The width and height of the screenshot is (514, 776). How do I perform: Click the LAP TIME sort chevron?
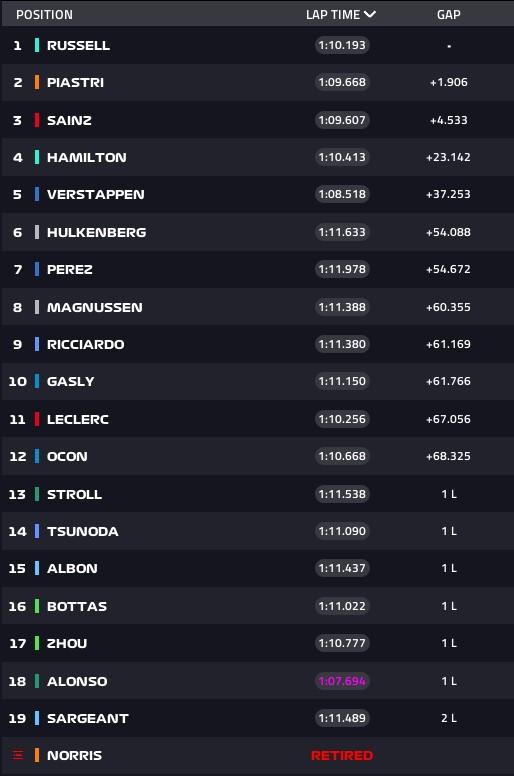[370, 14]
